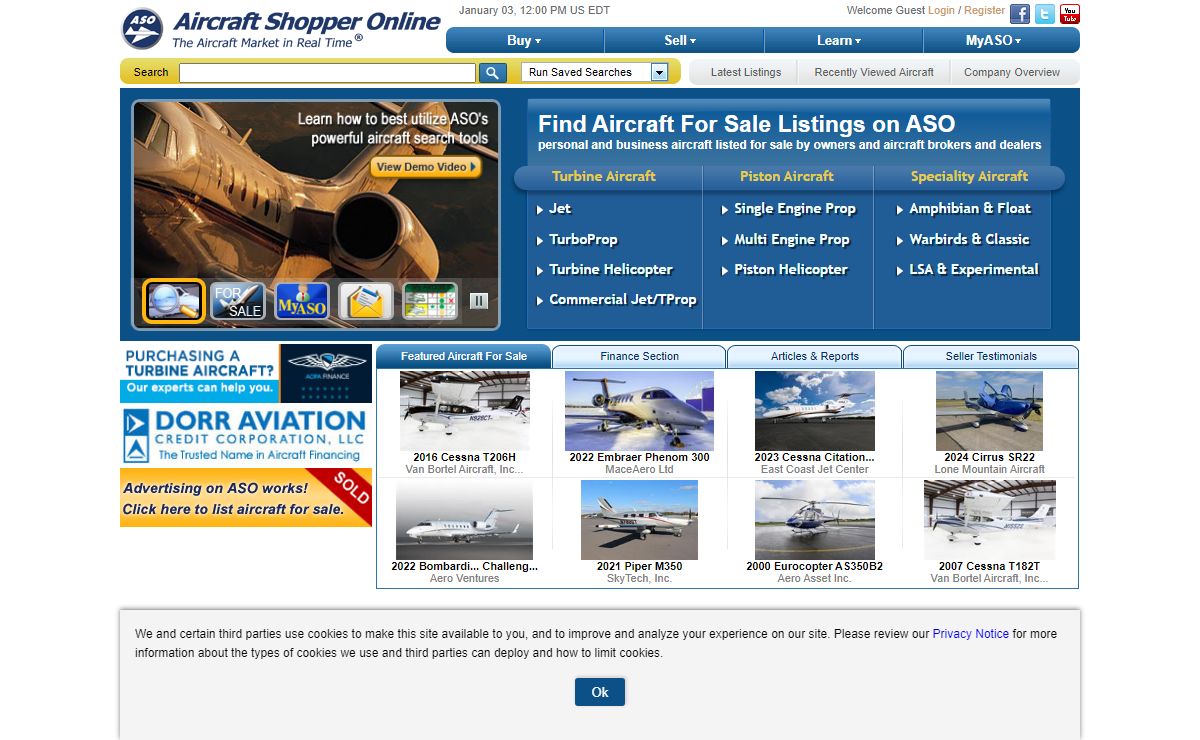The width and height of the screenshot is (1200, 740).
Task: Expand the Run Saved Searches dropdown
Action: (659, 72)
